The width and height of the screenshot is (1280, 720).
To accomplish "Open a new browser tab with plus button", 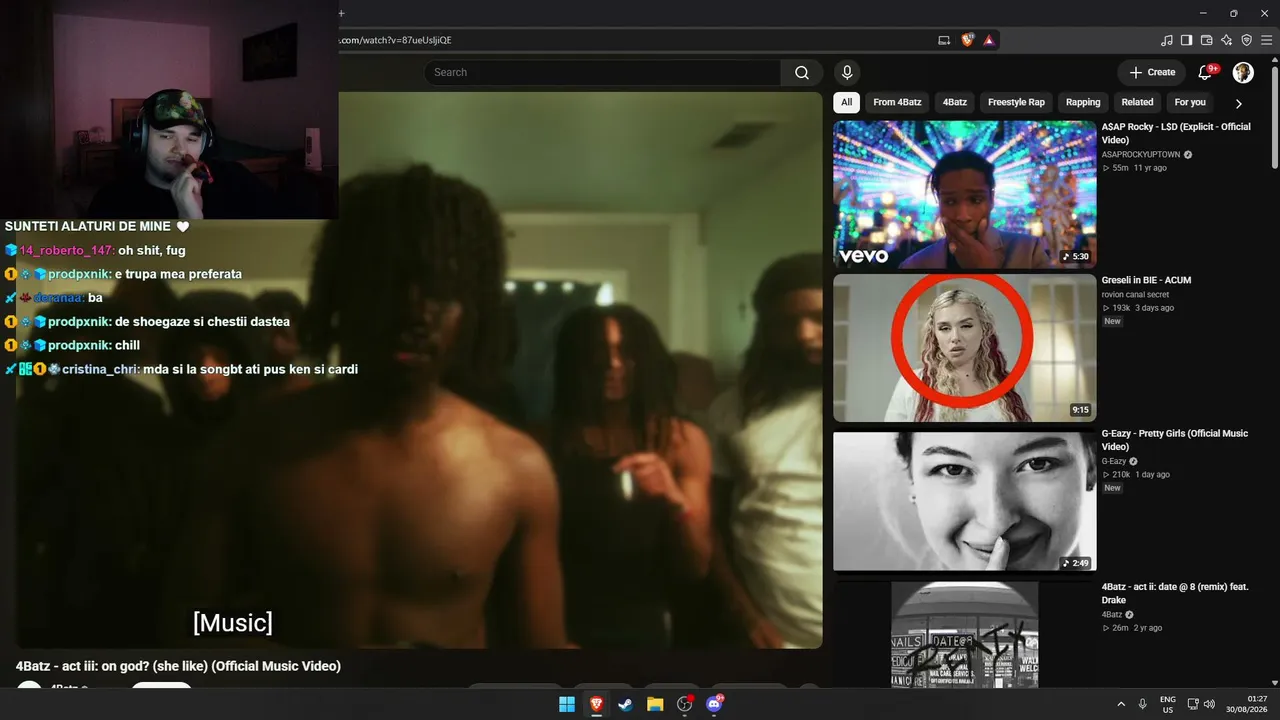I will tap(340, 13).
